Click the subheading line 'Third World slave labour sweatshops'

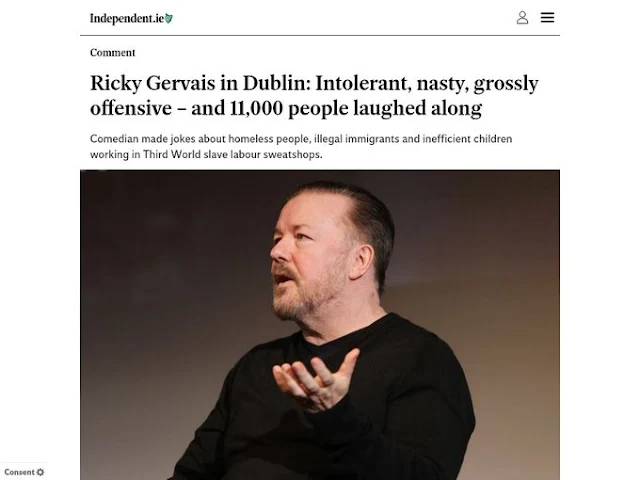click(233, 155)
